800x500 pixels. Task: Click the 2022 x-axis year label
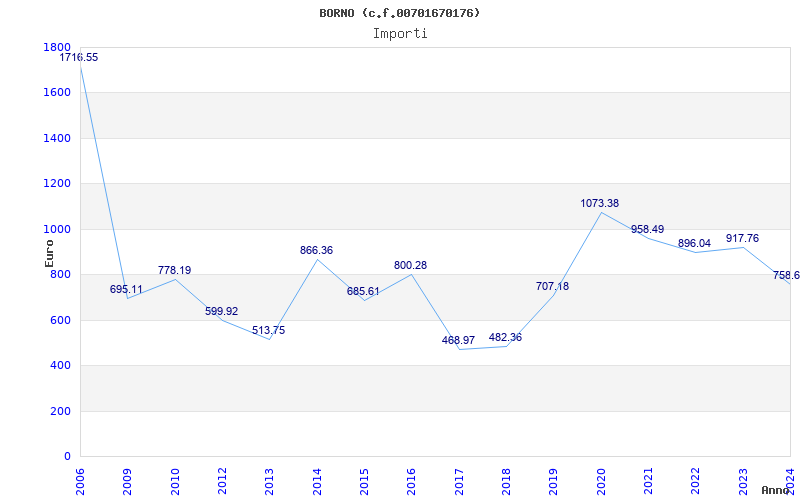click(696, 481)
